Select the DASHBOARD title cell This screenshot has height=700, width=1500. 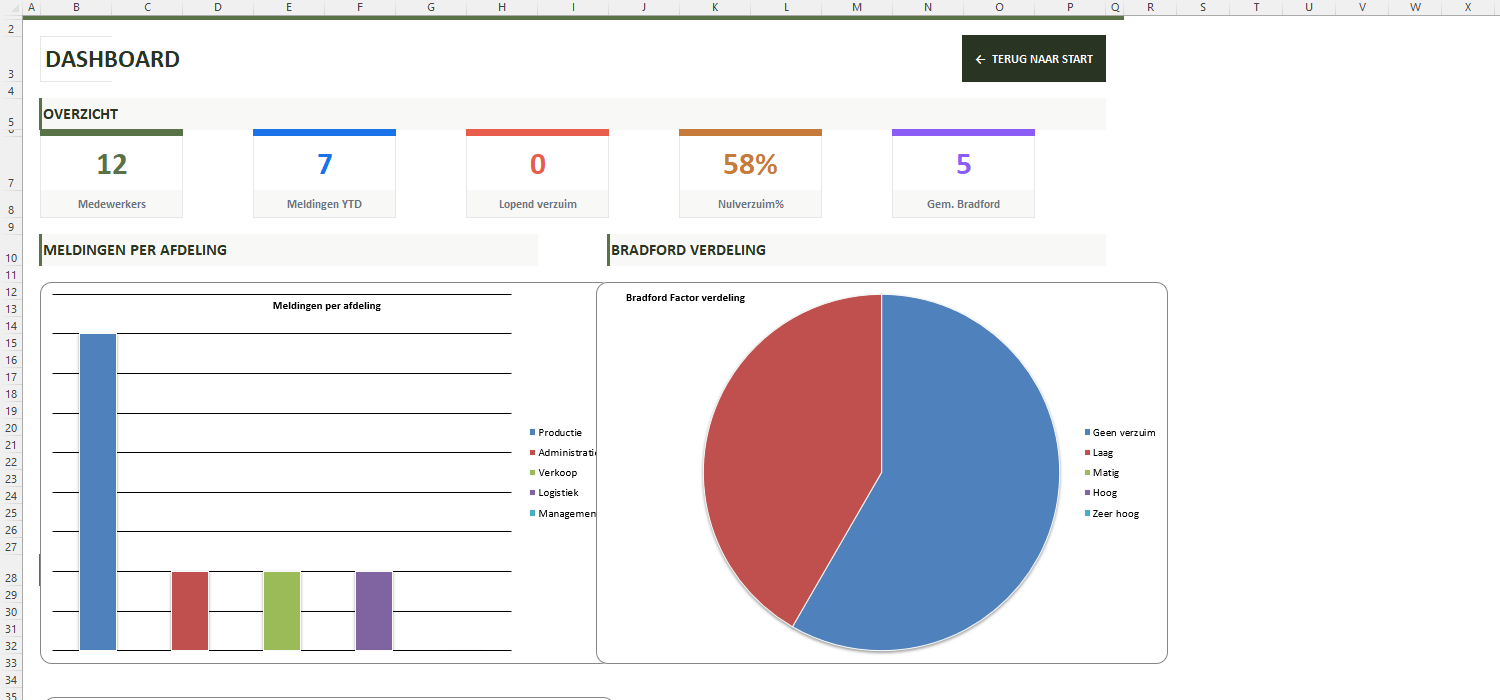click(x=113, y=59)
